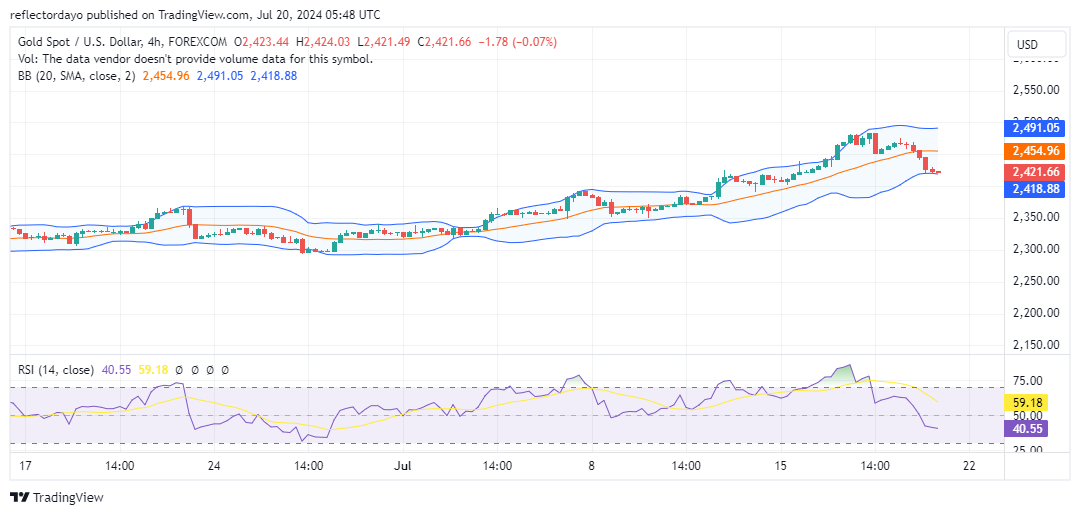Click the blue 2,491.05 value in BB legend
Image resolution: width=1080 pixels, height=515 pixels.
pos(220,76)
